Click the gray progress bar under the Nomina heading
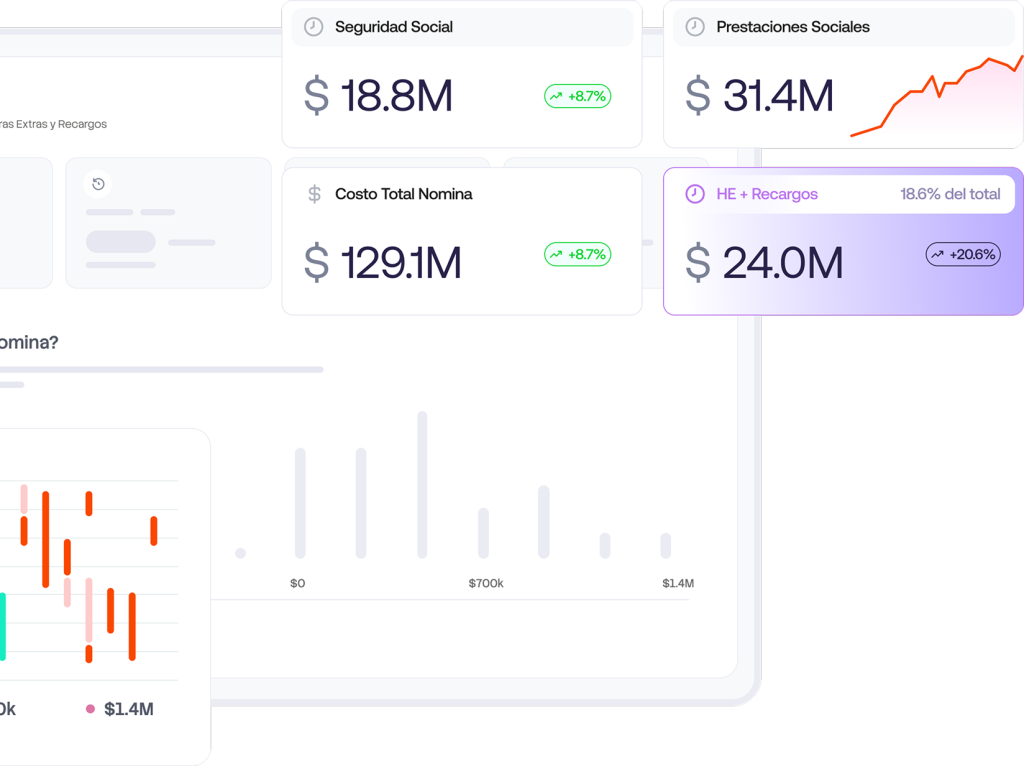This screenshot has height=766, width=1024. (x=160, y=370)
